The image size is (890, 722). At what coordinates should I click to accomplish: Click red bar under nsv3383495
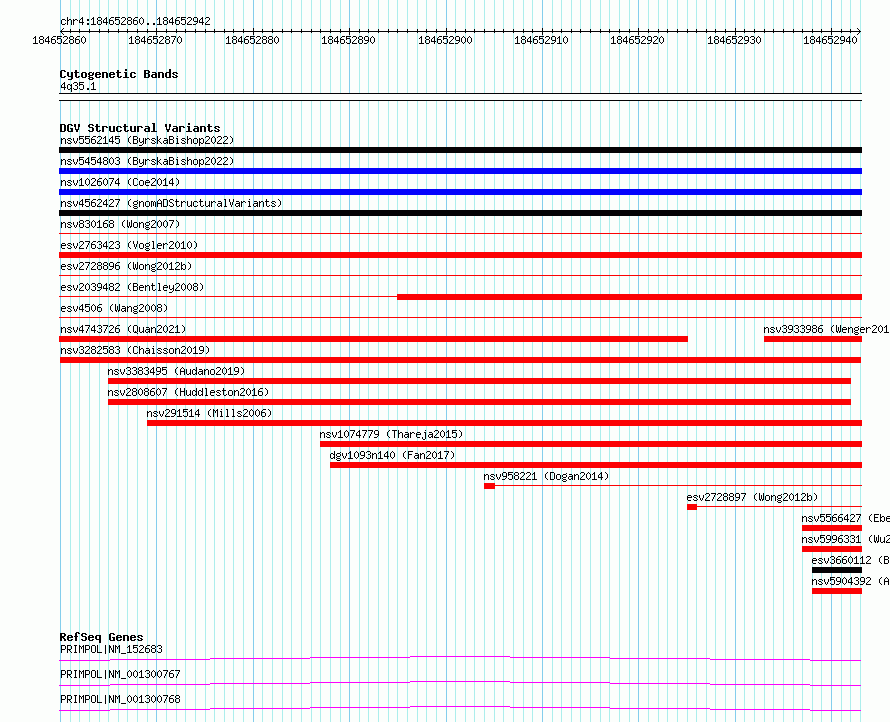(x=479, y=381)
